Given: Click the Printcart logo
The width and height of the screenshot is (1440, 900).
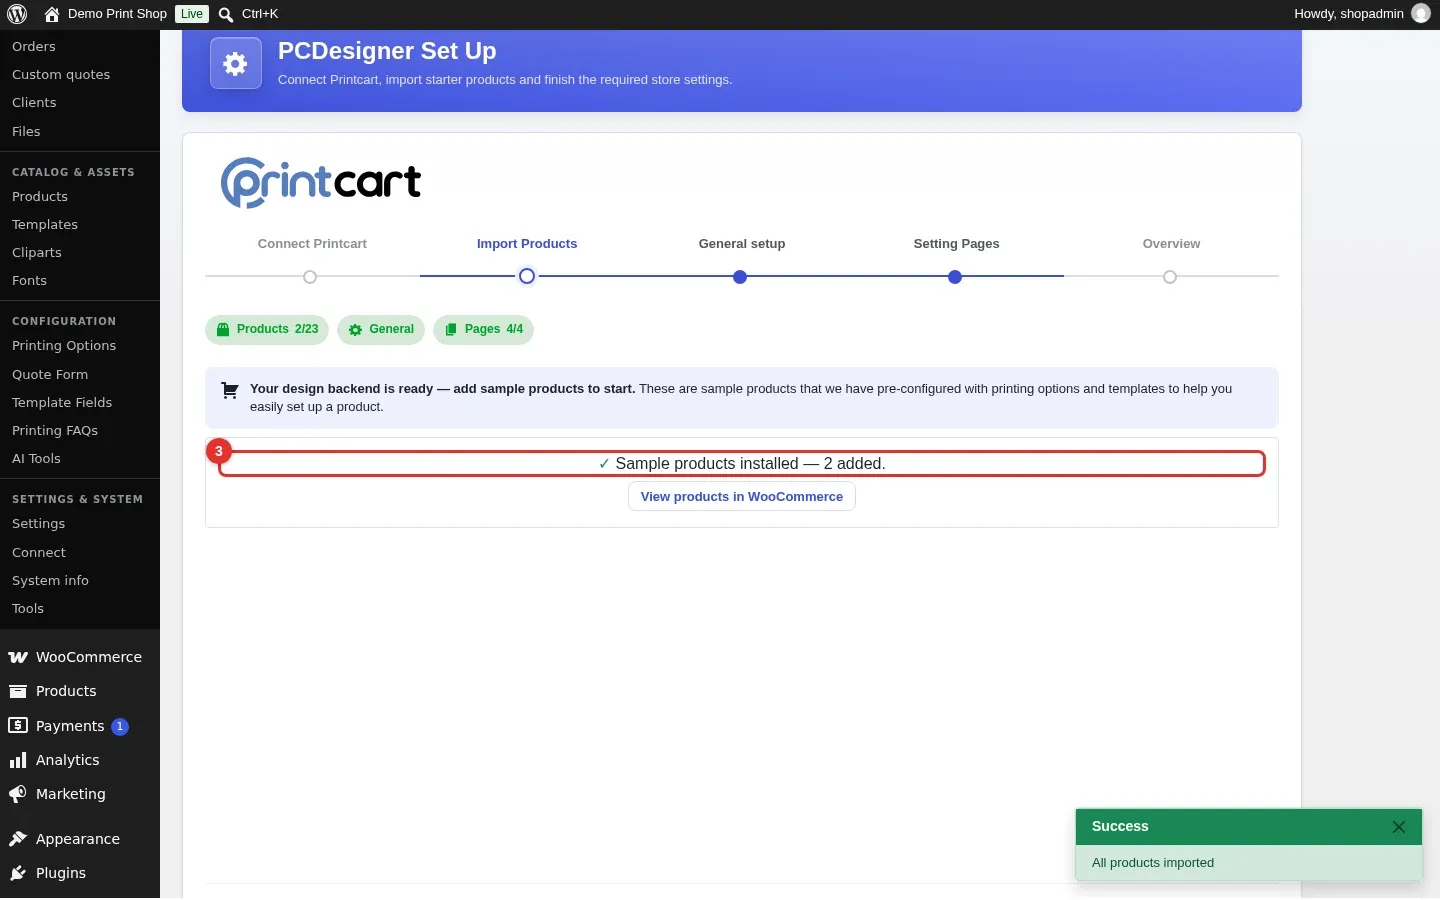Looking at the screenshot, I should 321,183.
